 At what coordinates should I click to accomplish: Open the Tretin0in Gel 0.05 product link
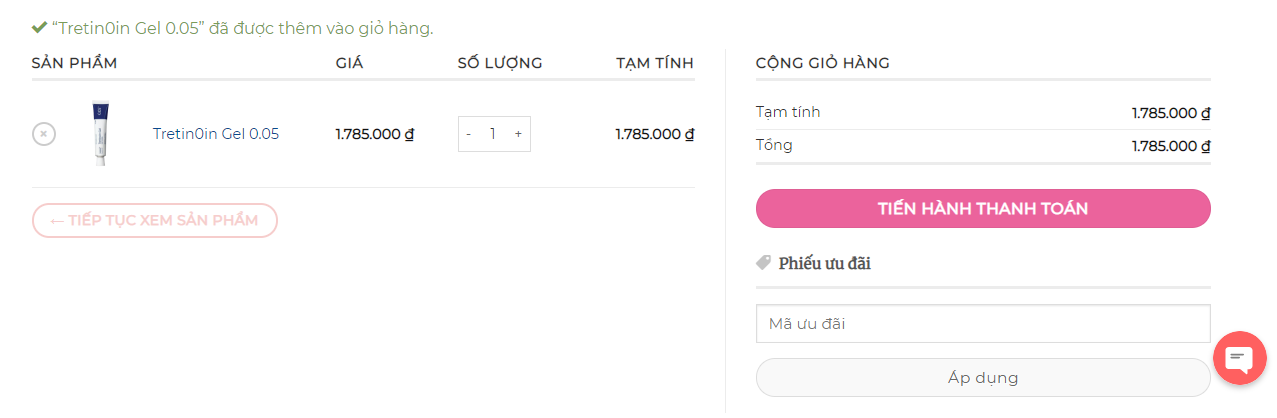pos(216,134)
